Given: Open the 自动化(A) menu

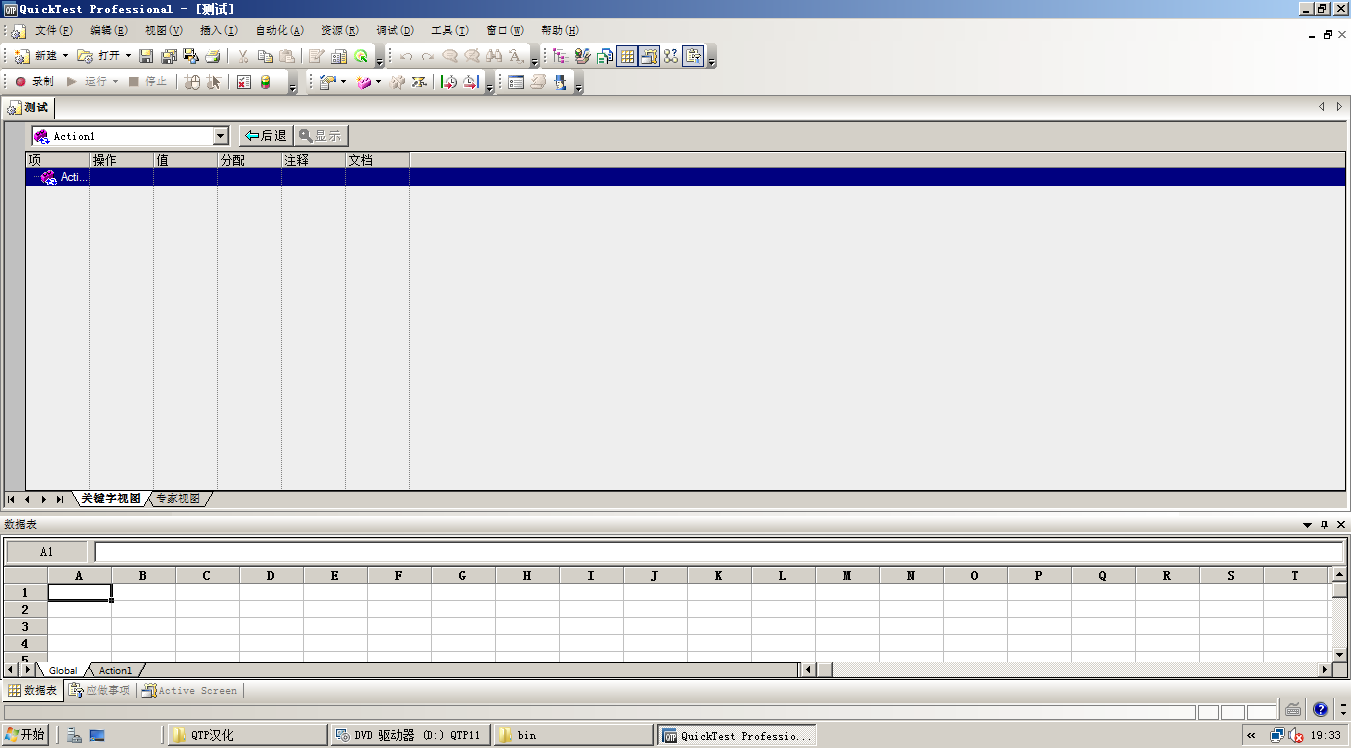Looking at the screenshot, I should tap(280, 31).
